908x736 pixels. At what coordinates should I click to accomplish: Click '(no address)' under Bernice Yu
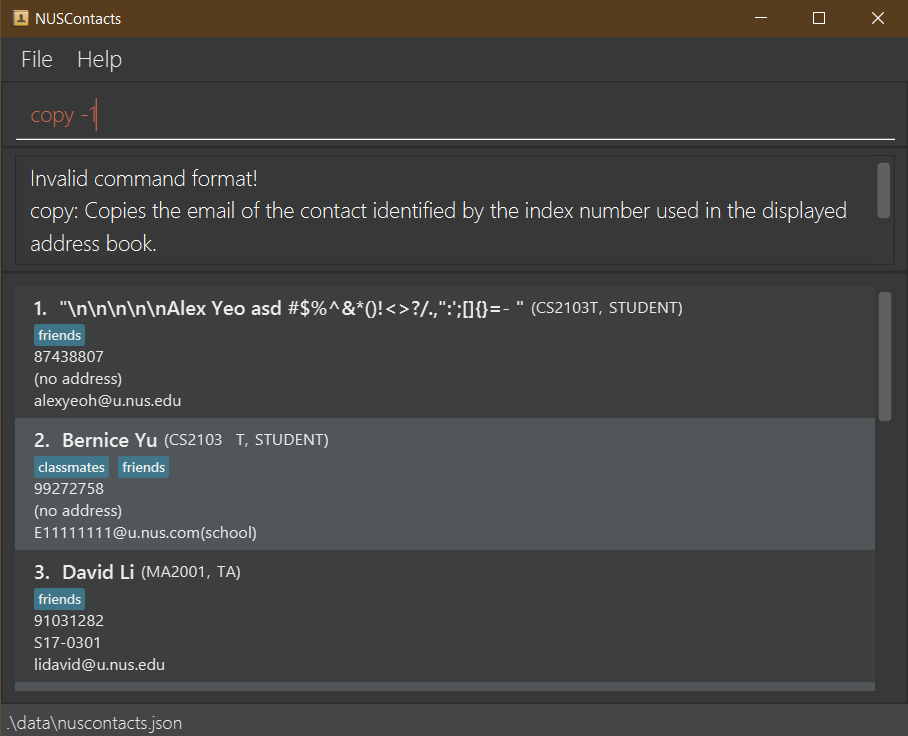(x=78, y=511)
